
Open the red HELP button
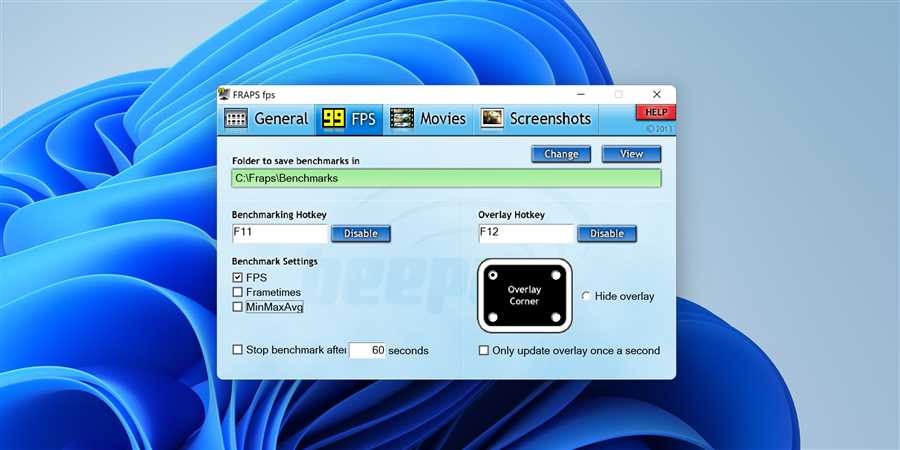(655, 112)
